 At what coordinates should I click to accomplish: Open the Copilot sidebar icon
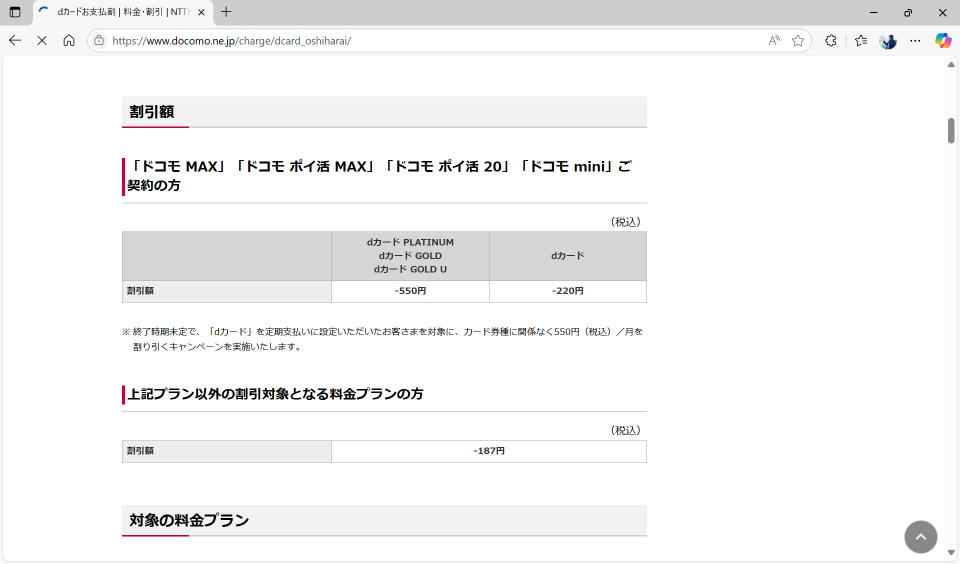pyautogui.click(x=943, y=40)
